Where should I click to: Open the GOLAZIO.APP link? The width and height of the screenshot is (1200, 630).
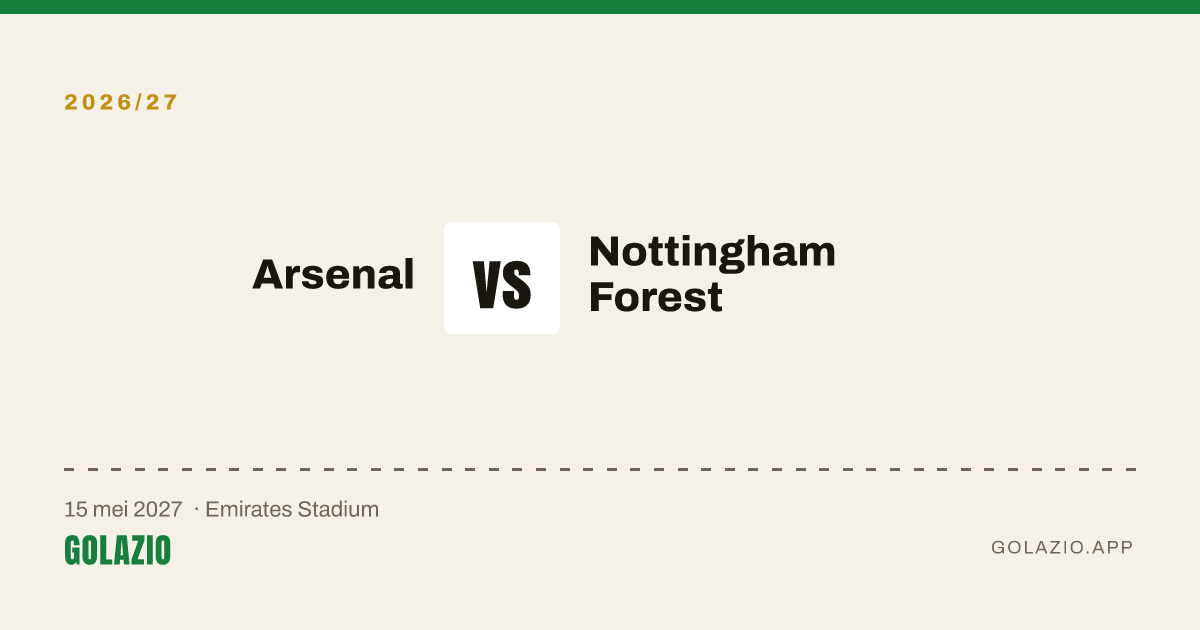[1062, 547]
